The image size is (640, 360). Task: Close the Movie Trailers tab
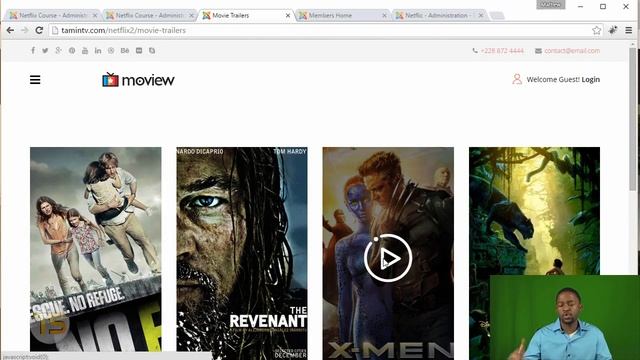pyautogui.click(x=288, y=16)
